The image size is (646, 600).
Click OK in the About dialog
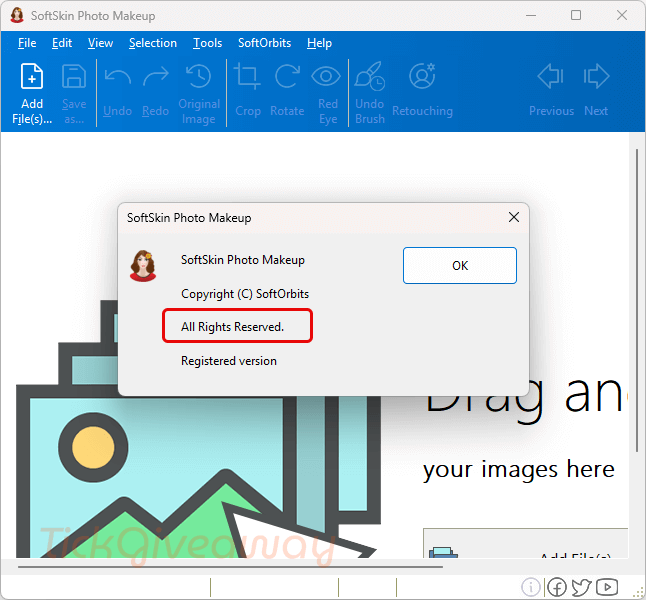460,265
